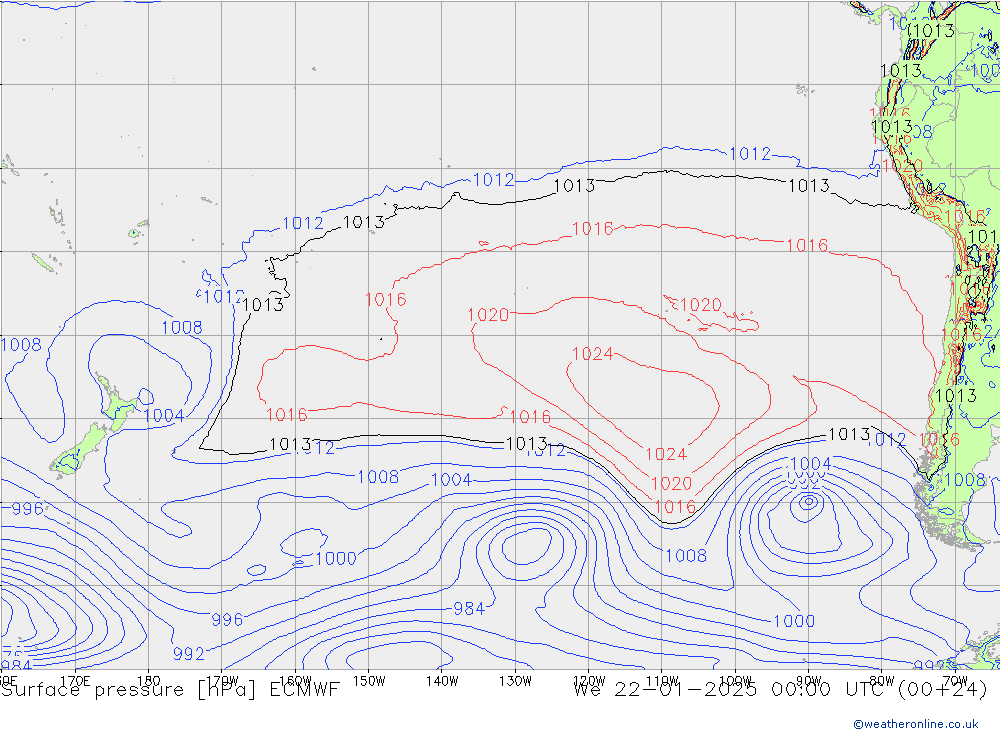Click the forecast date "We 22-01-2025 00:00 UTC" text
Image resolution: width=1000 pixels, height=733 pixels.
pyautogui.click(x=735, y=689)
